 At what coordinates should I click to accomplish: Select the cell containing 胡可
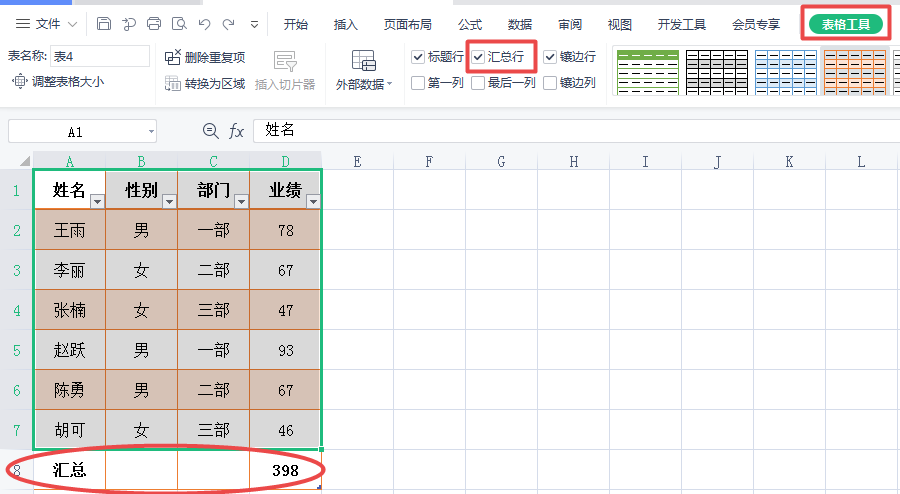[x=69, y=430]
